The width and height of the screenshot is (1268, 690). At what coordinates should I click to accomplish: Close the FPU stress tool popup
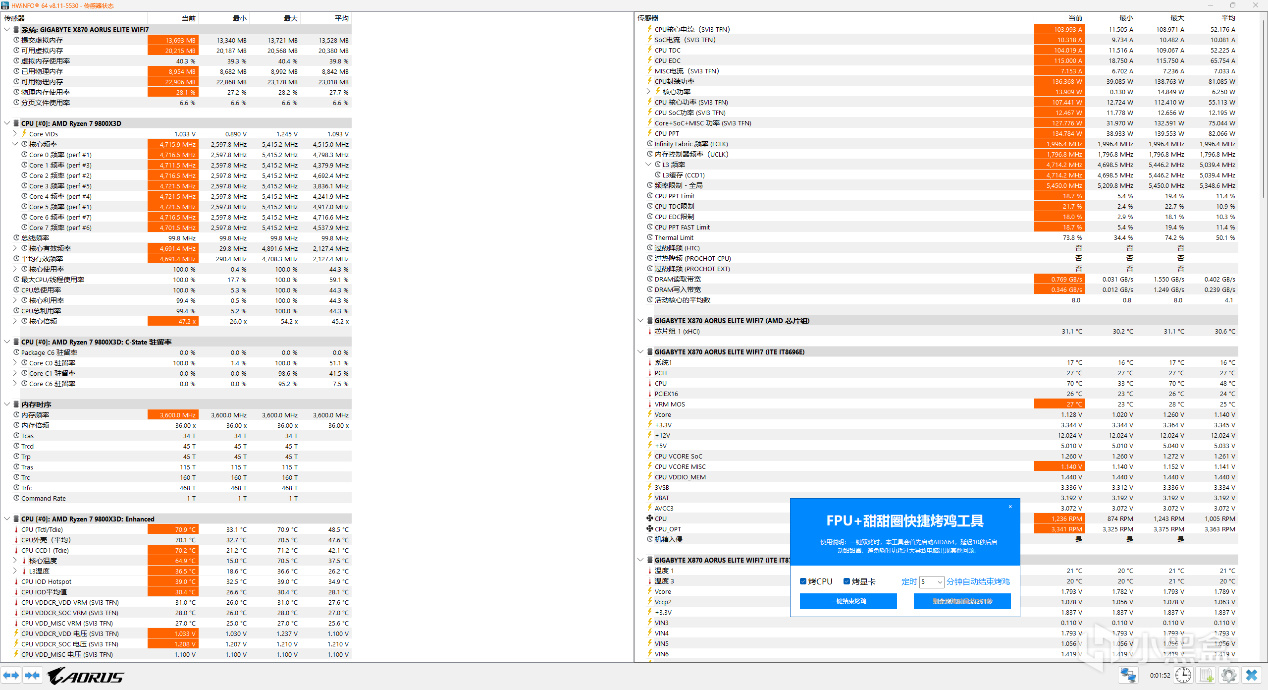pyautogui.click(x=1010, y=506)
